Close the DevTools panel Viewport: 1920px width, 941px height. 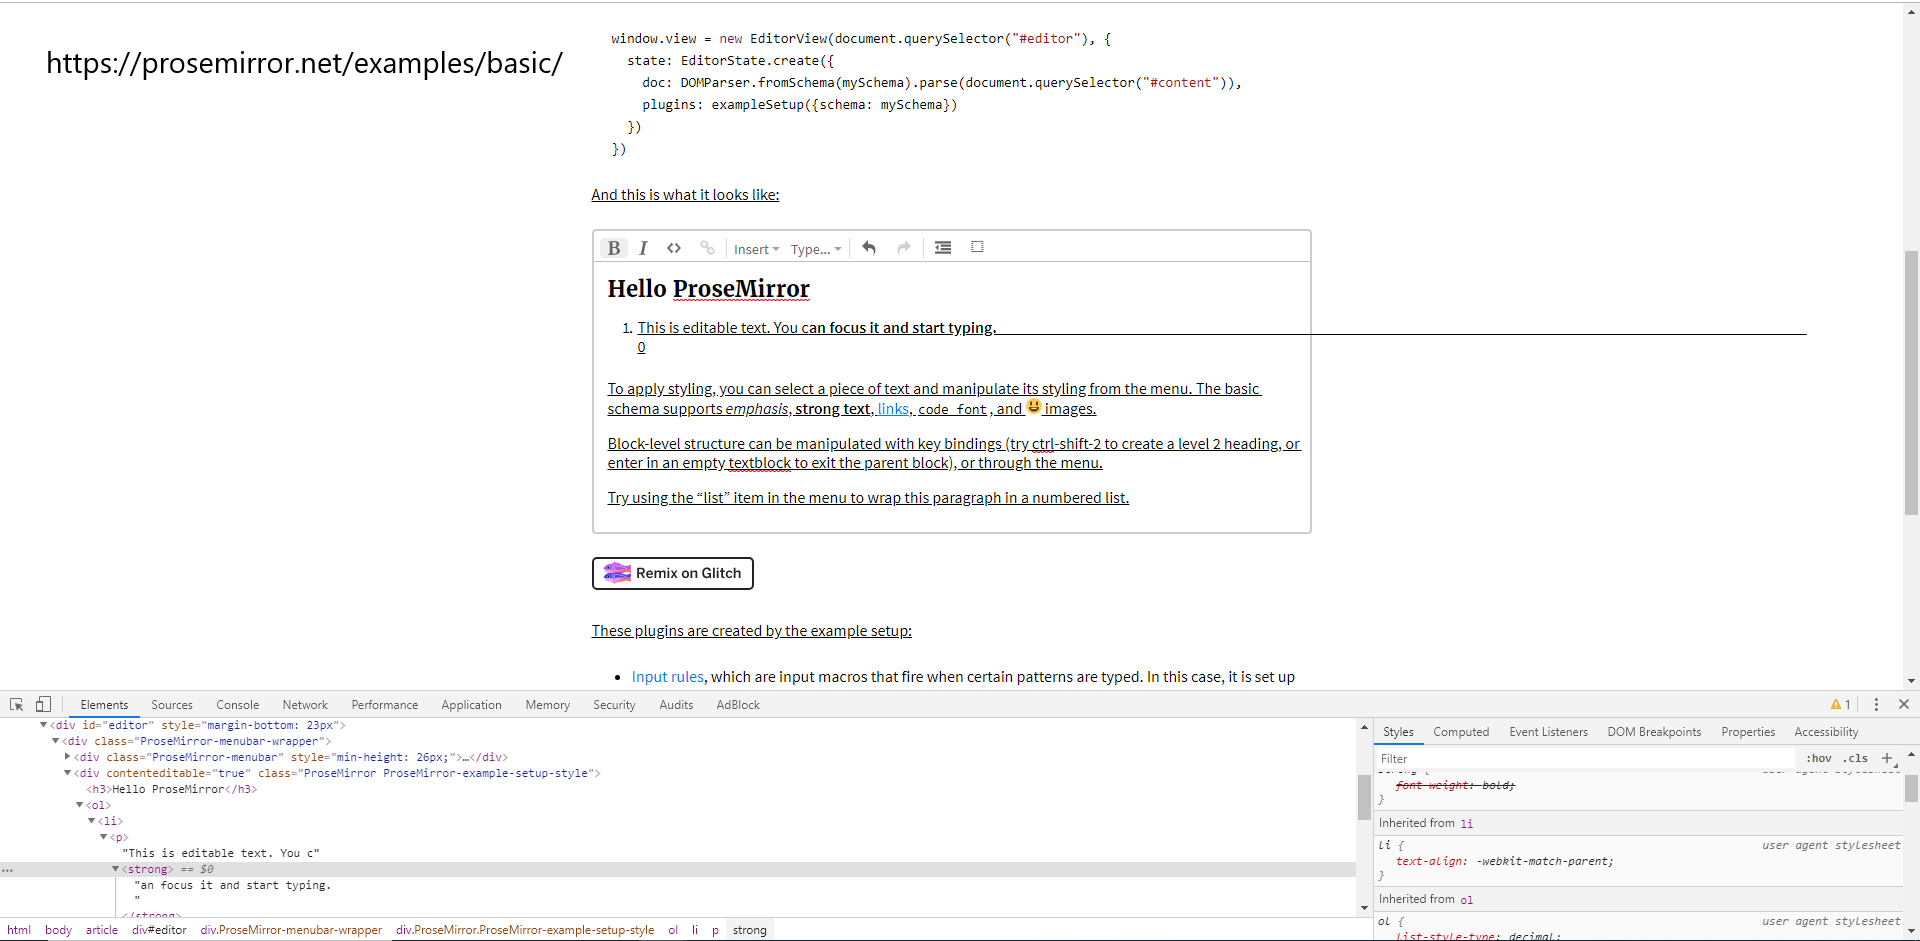(1904, 704)
